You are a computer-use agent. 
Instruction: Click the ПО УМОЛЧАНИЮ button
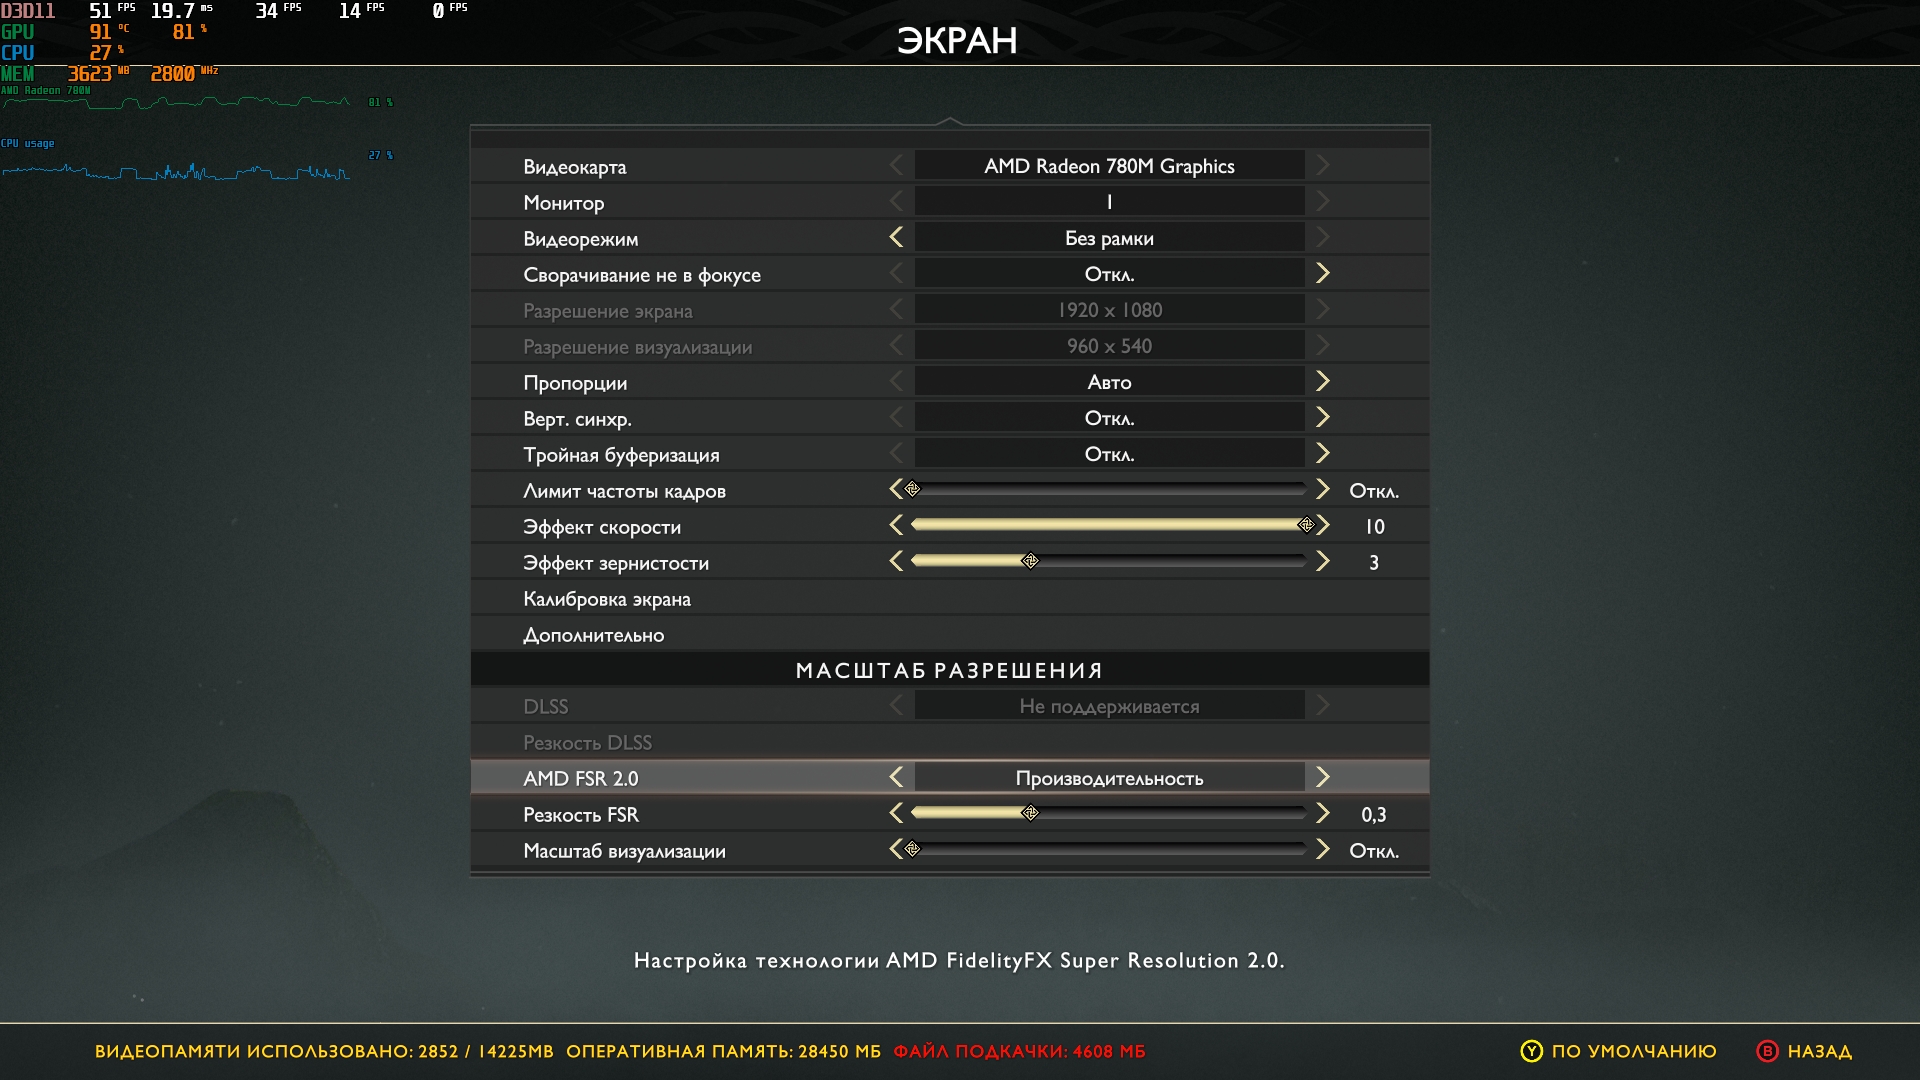point(1633,1051)
